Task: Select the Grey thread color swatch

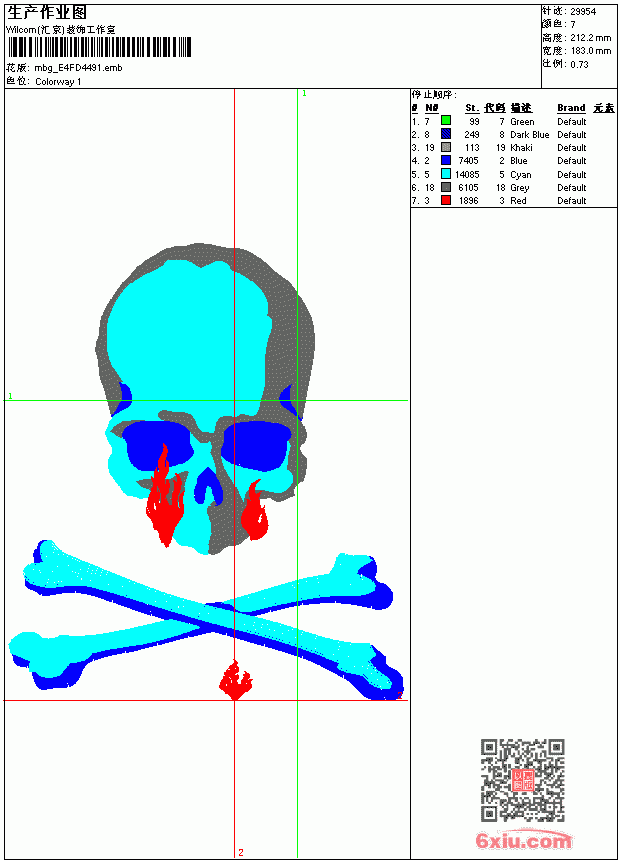Action: 446,187
